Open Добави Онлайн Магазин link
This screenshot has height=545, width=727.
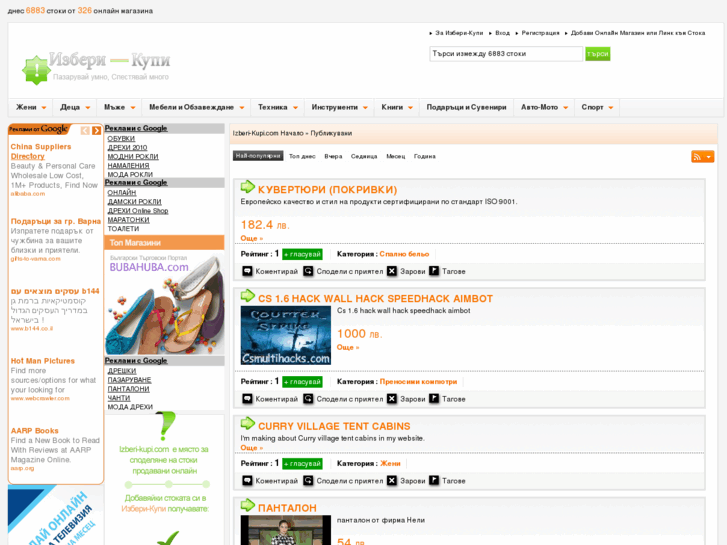pos(638,33)
